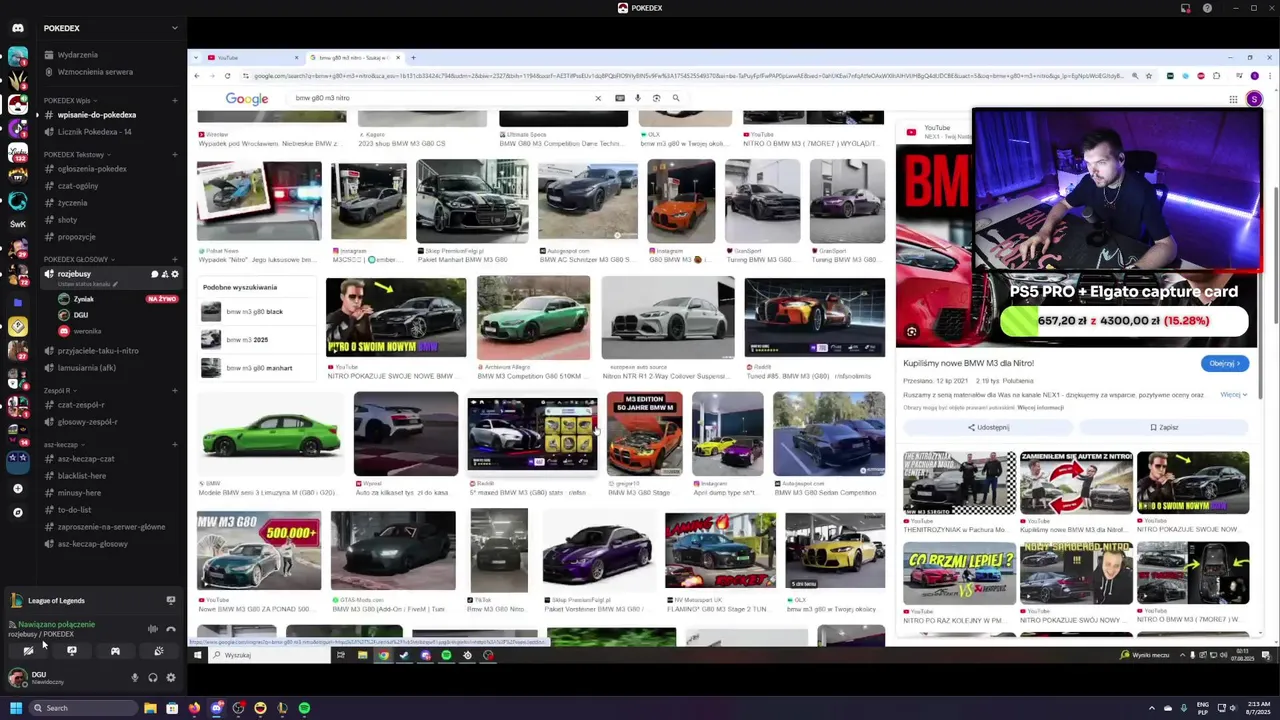Image resolution: width=1280 pixels, height=720 pixels.
Task: Open Windows Start menu
Action: pos(15,708)
